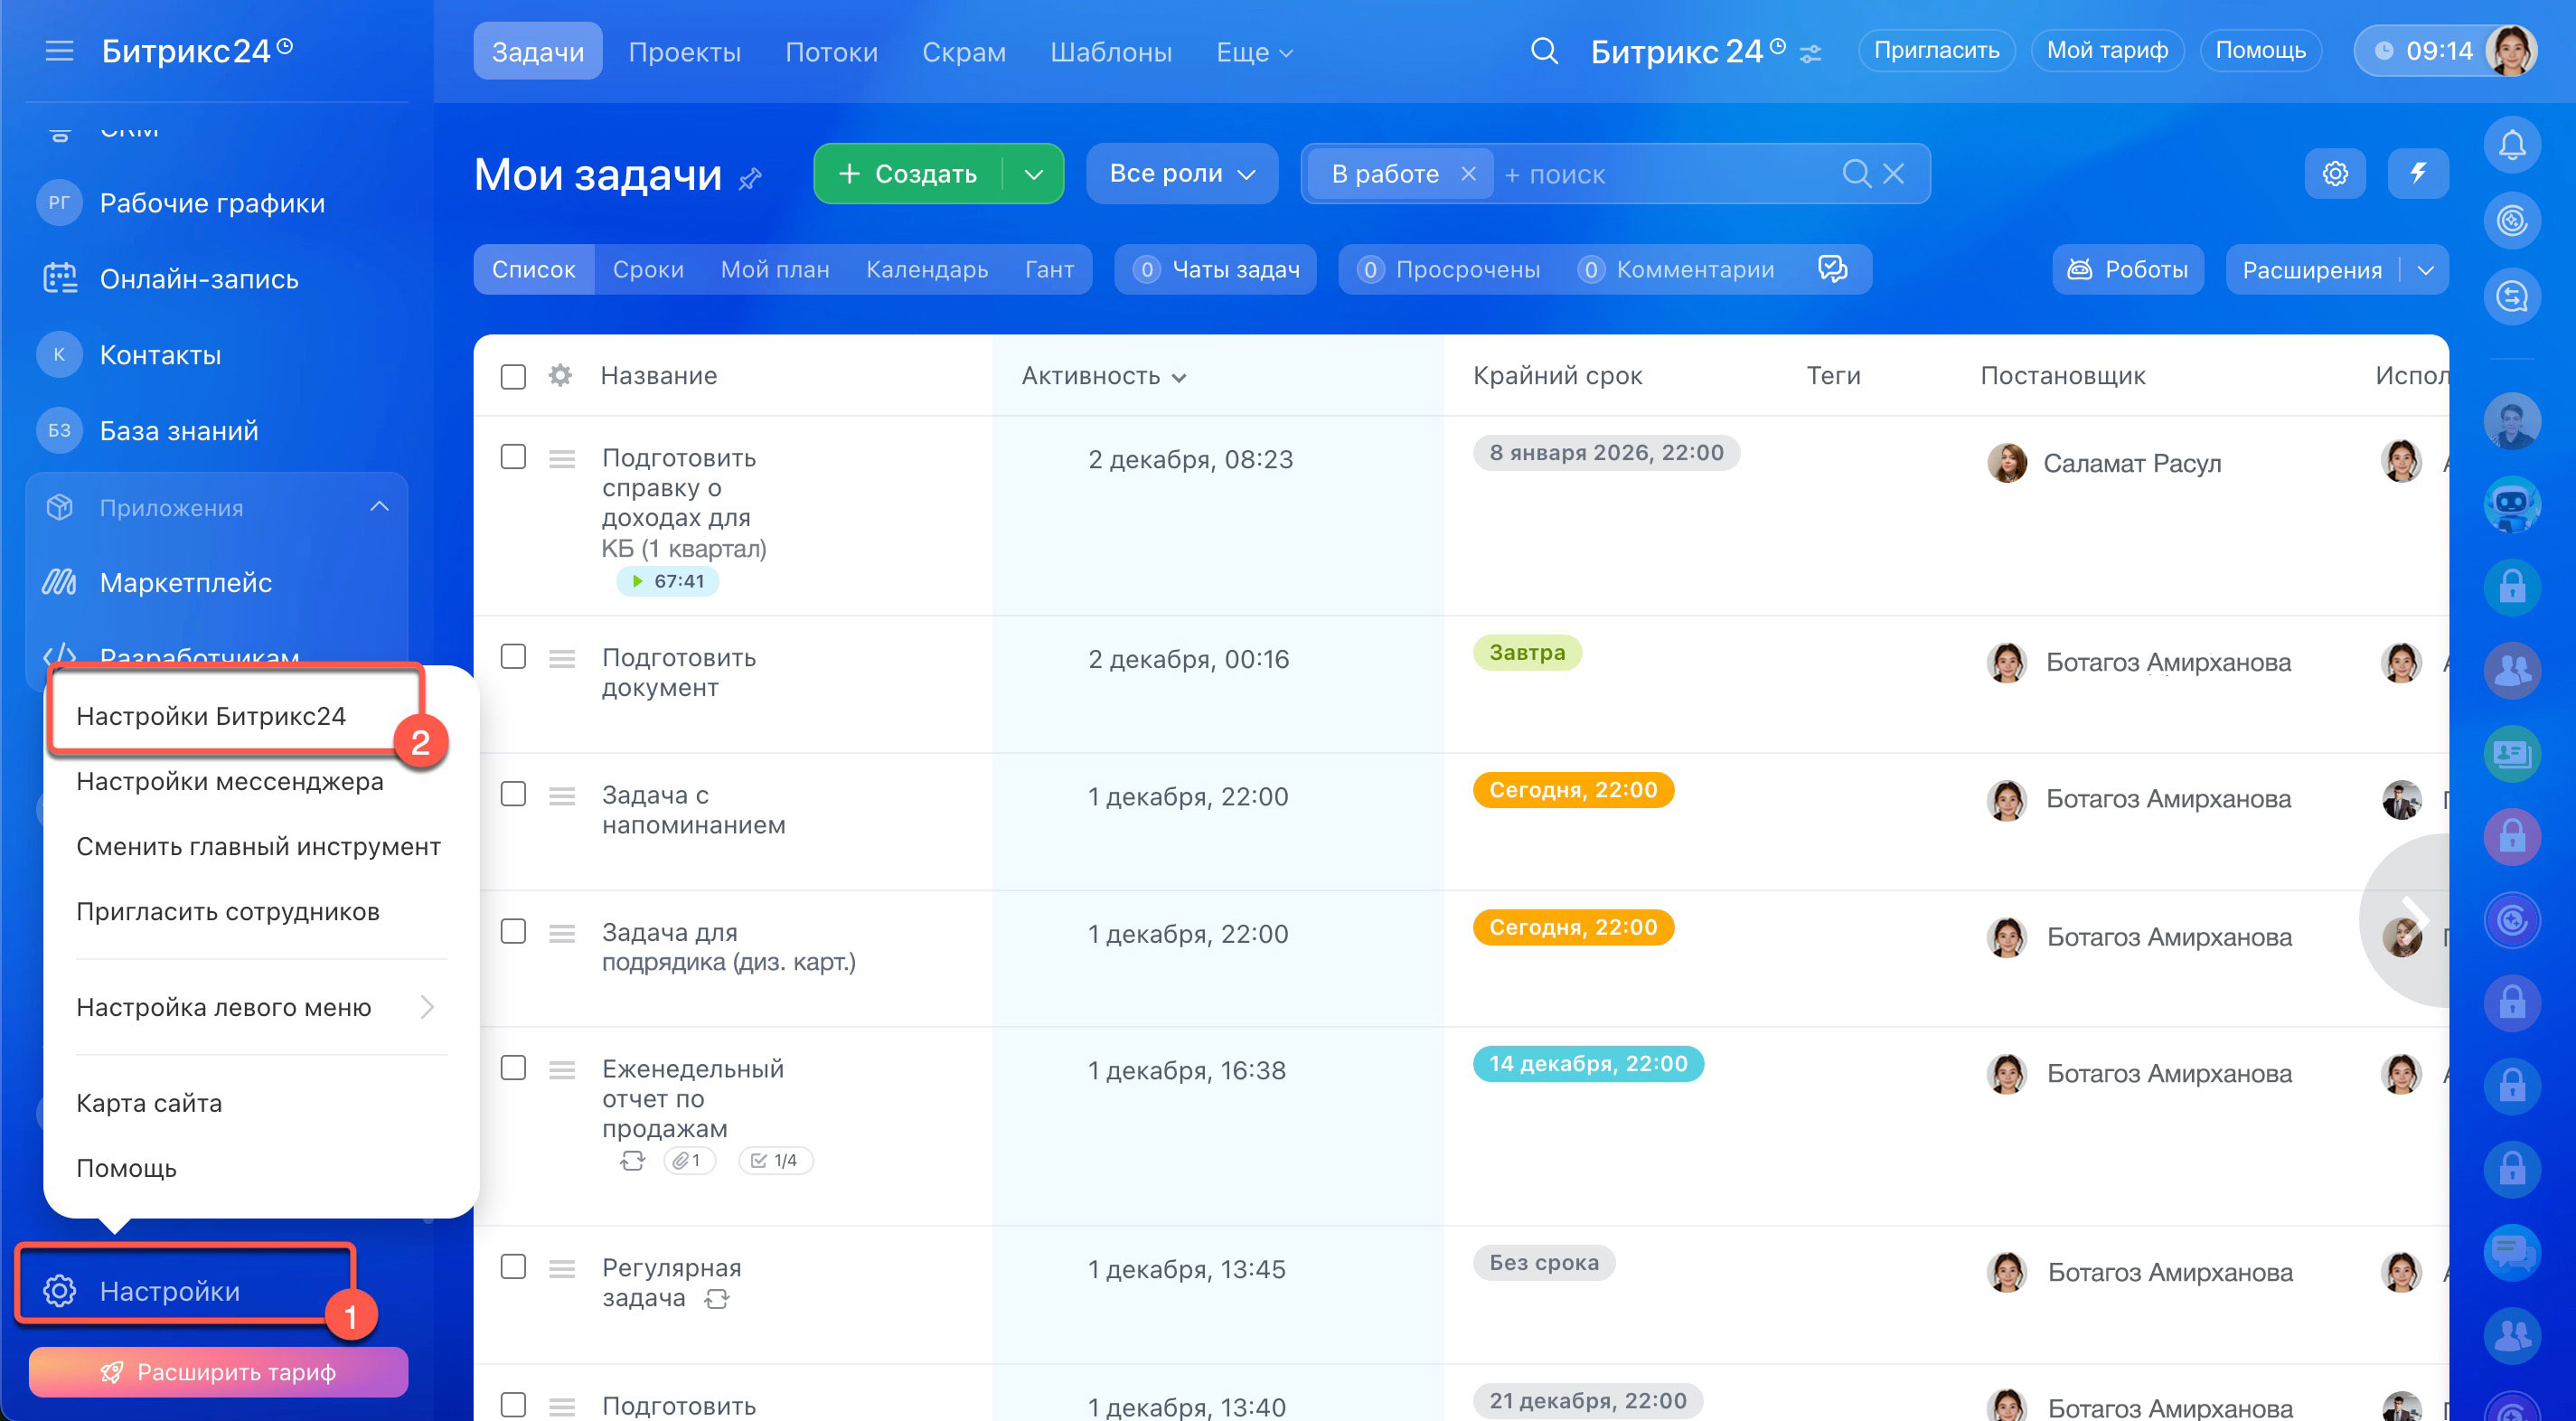2576x1421 pixels.
Task: Collapse the Приложения sidebar section
Action: click(x=379, y=507)
